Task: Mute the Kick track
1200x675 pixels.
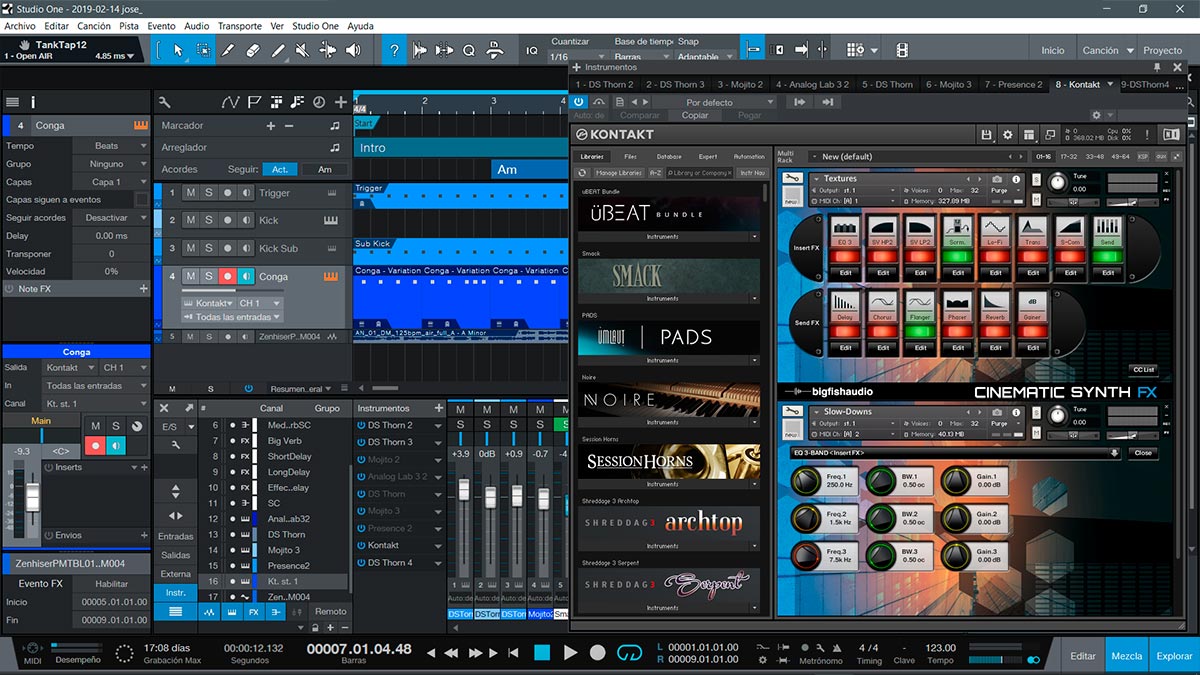Action: (190, 220)
